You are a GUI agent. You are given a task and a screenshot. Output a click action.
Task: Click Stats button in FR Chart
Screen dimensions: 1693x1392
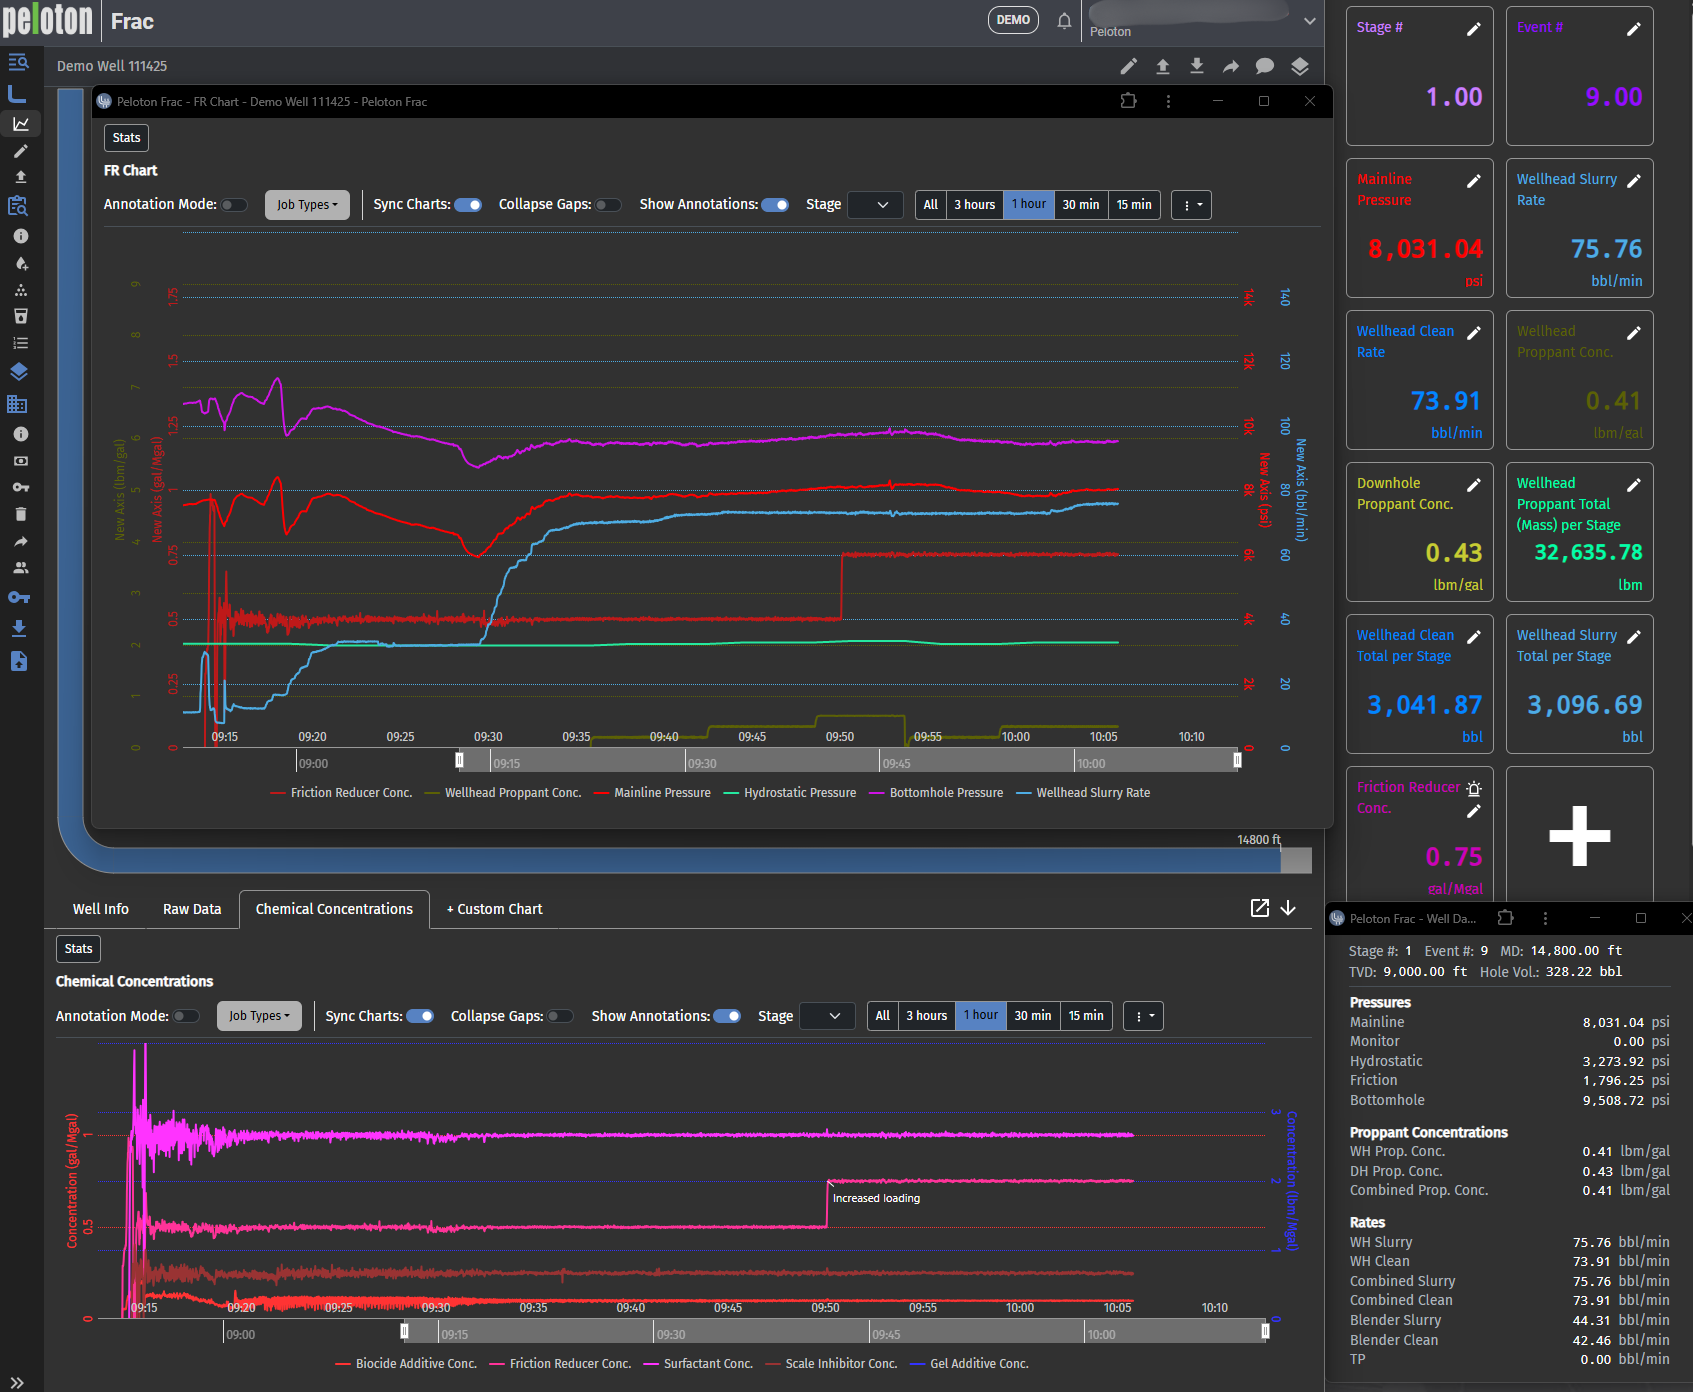pyautogui.click(x=126, y=138)
